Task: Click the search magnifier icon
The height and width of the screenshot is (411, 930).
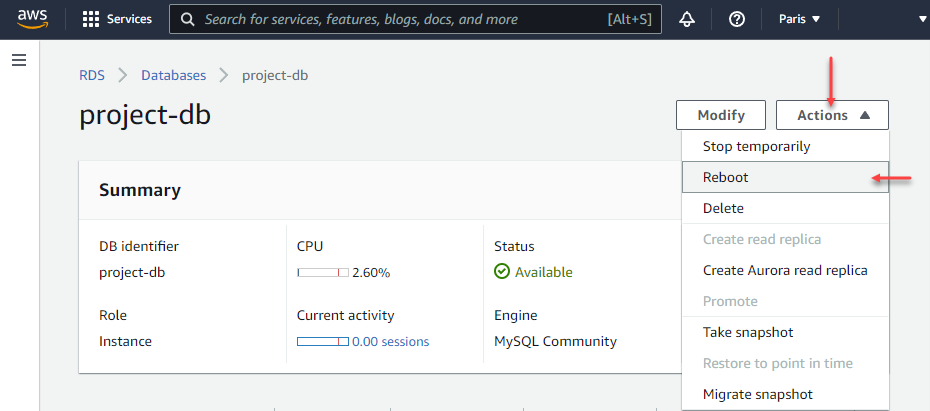Action: [x=187, y=19]
